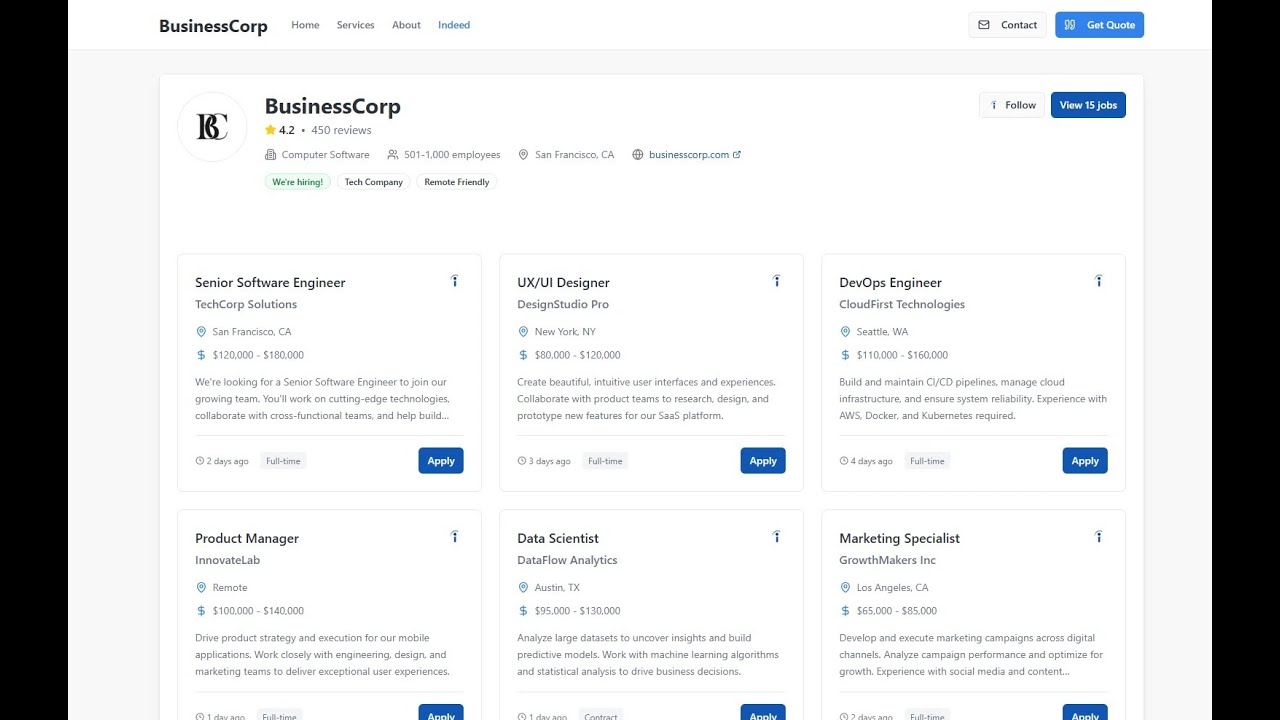Click GrowthMakers Inc company name

click(x=888, y=561)
